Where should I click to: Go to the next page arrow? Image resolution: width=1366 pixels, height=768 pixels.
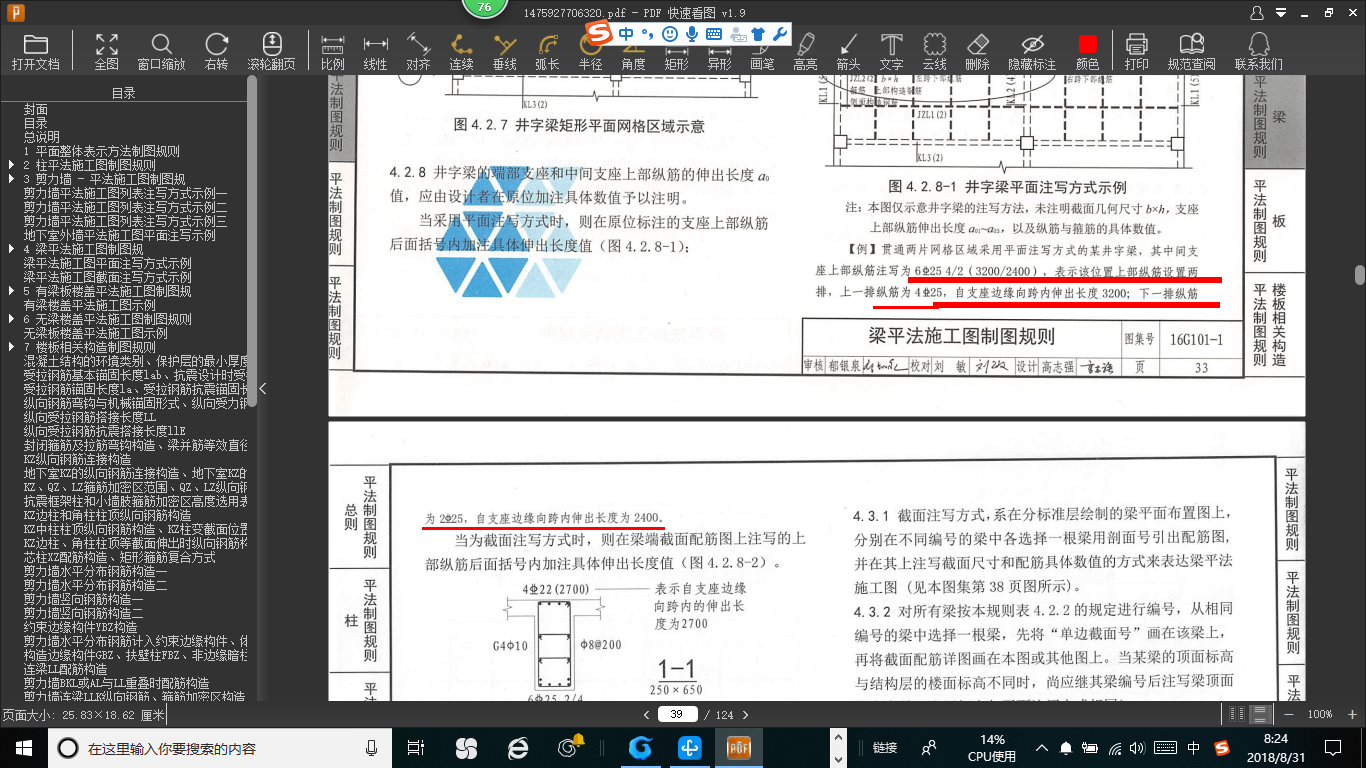tap(748, 714)
